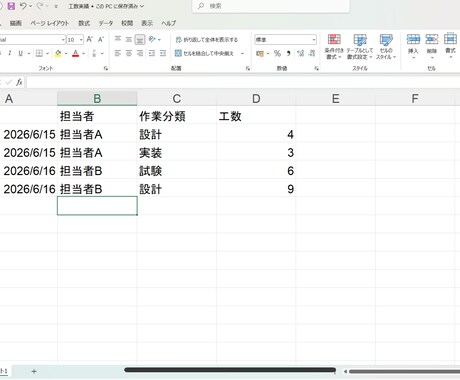Increase the font size
460x380 pixels.
tap(89, 39)
